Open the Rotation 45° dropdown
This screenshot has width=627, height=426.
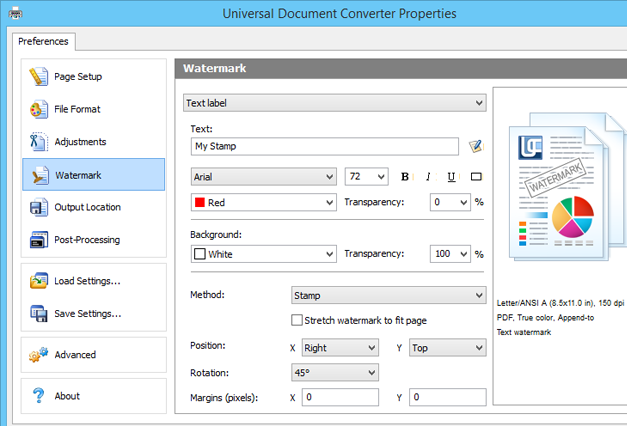[x=335, y=372]
